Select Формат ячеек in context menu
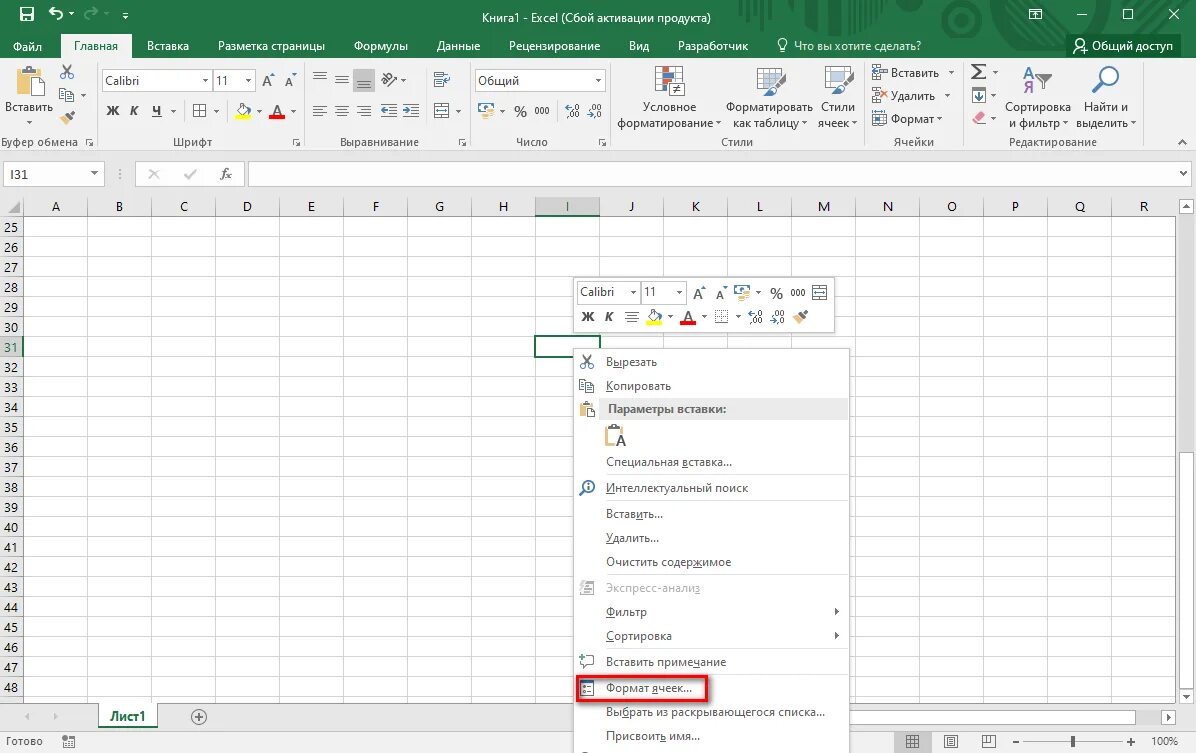The width and height of the screenshot is (1196, 753). [x=648, y=688]
